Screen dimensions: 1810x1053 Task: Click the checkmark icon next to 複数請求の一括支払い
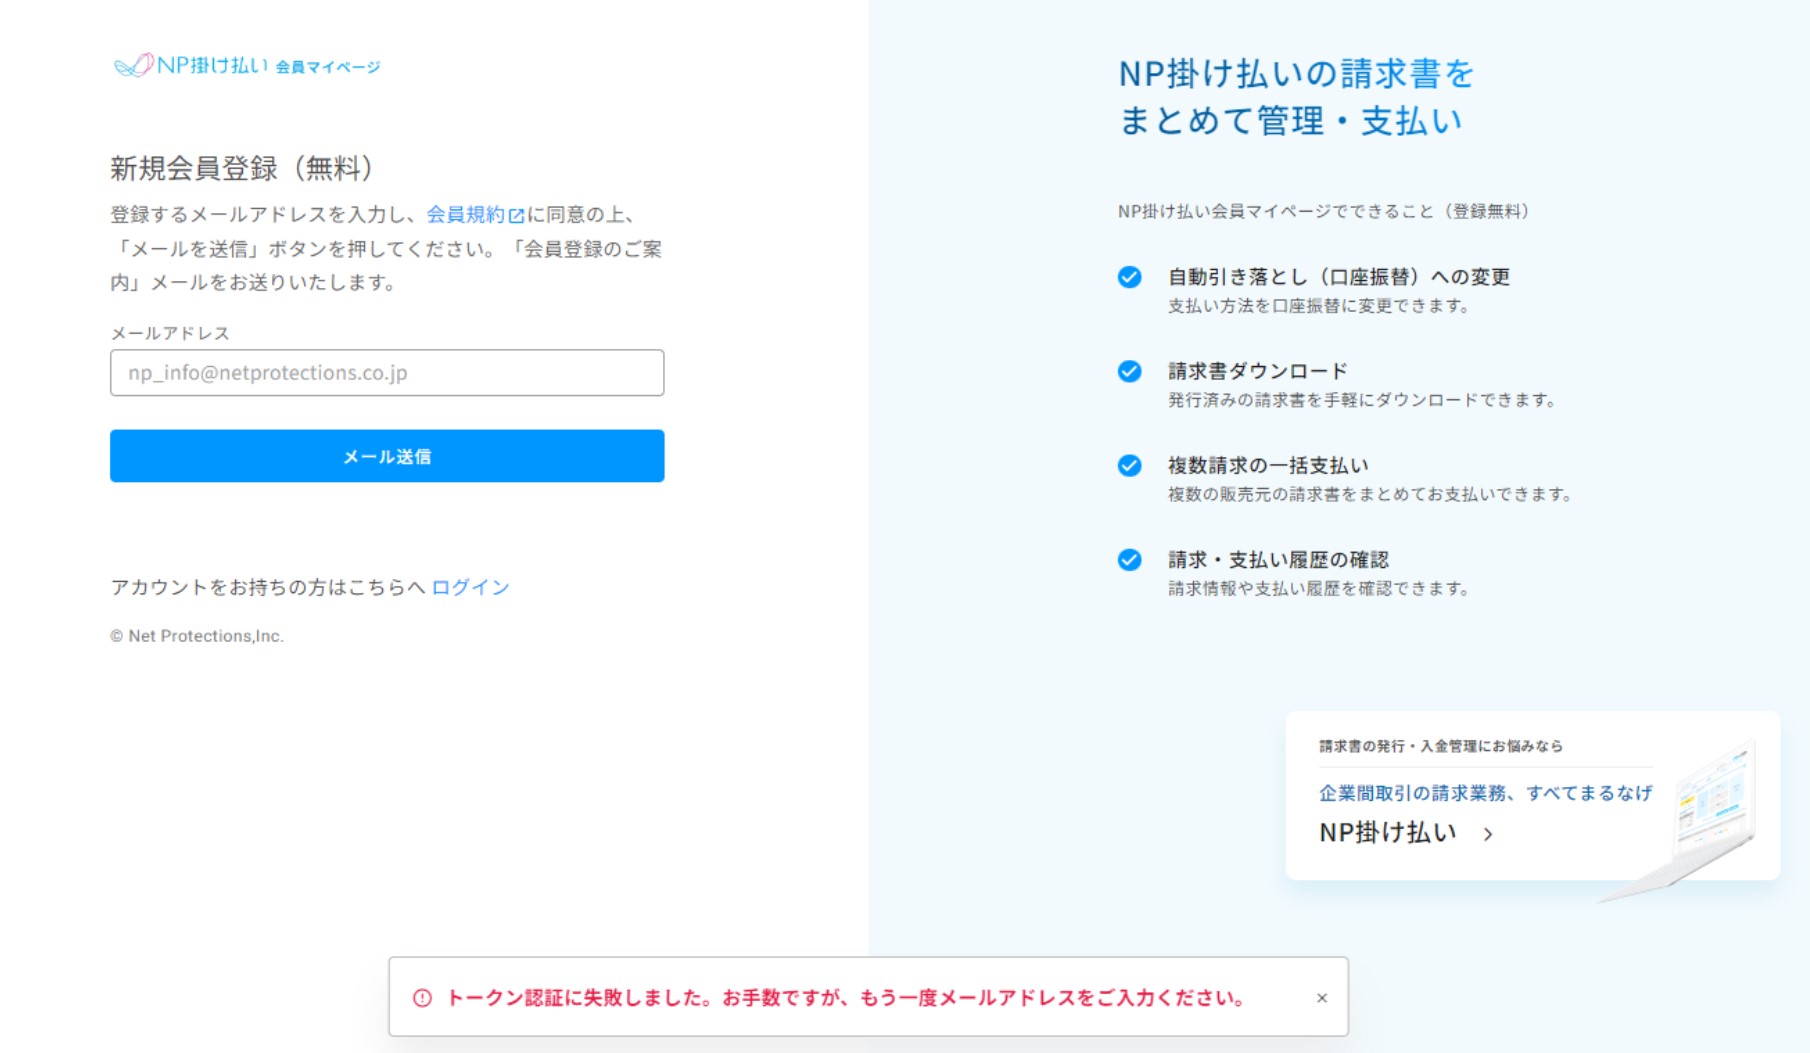[x=1131, y=464]
